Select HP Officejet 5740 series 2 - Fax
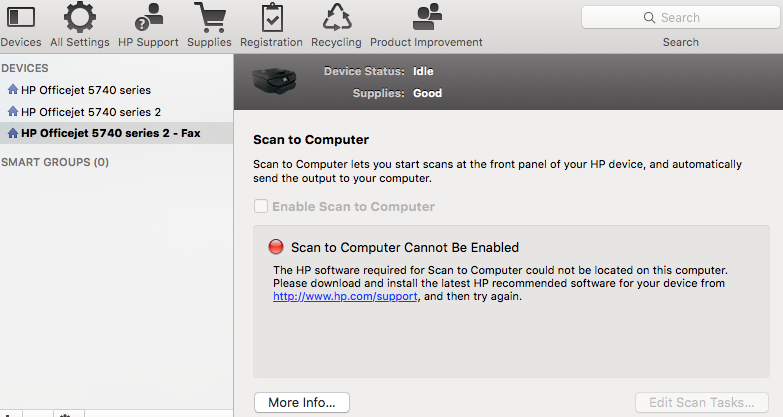 pyautogui.click(x=116, y=133)
